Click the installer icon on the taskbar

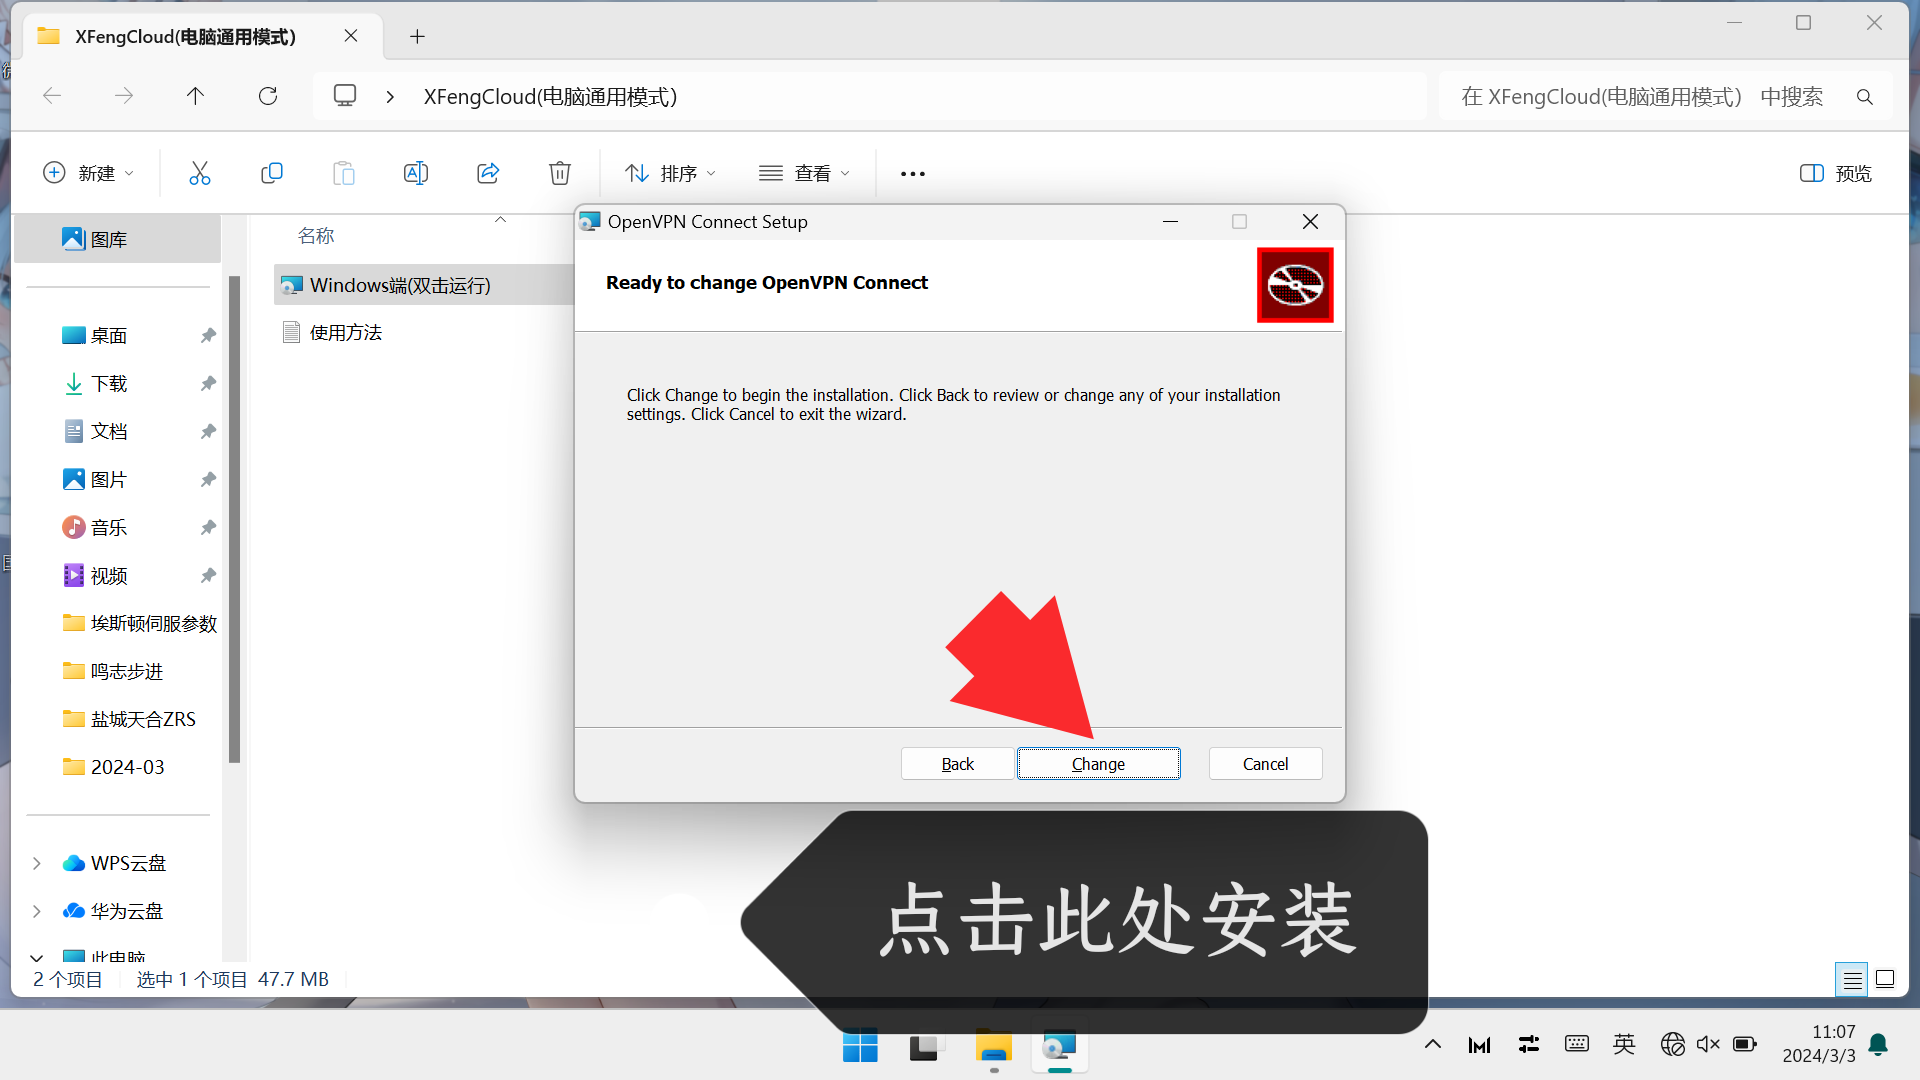[x=1060, y=1046]
